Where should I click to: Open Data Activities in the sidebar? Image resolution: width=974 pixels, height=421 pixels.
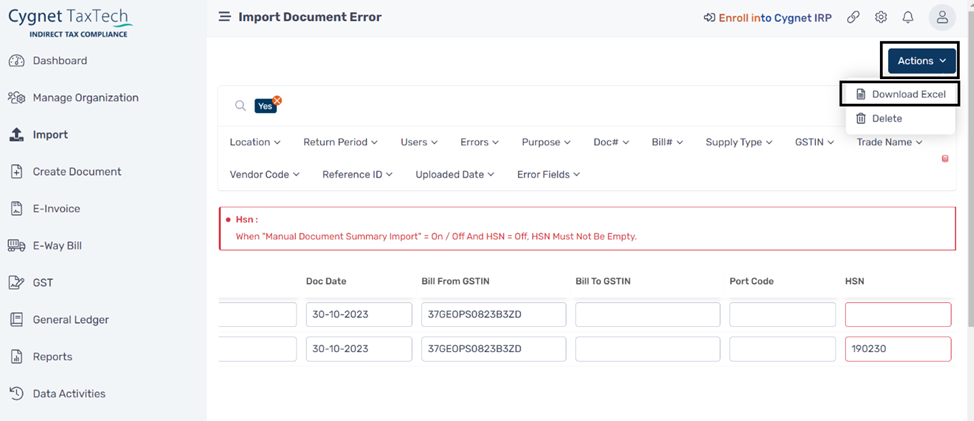point(69,394)
